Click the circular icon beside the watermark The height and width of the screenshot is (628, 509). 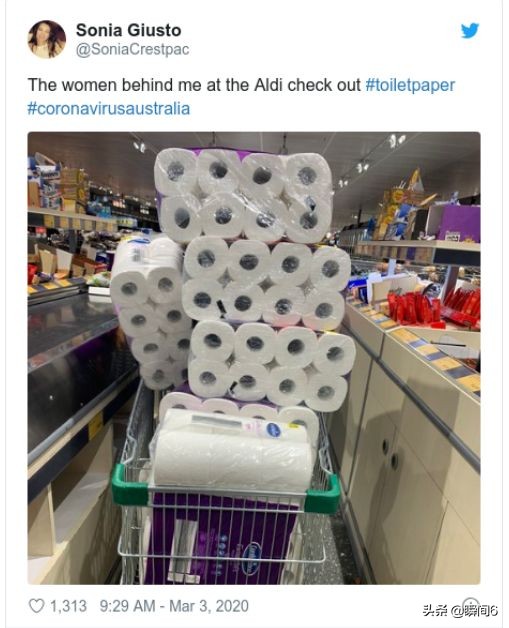[x=471, y=604]
